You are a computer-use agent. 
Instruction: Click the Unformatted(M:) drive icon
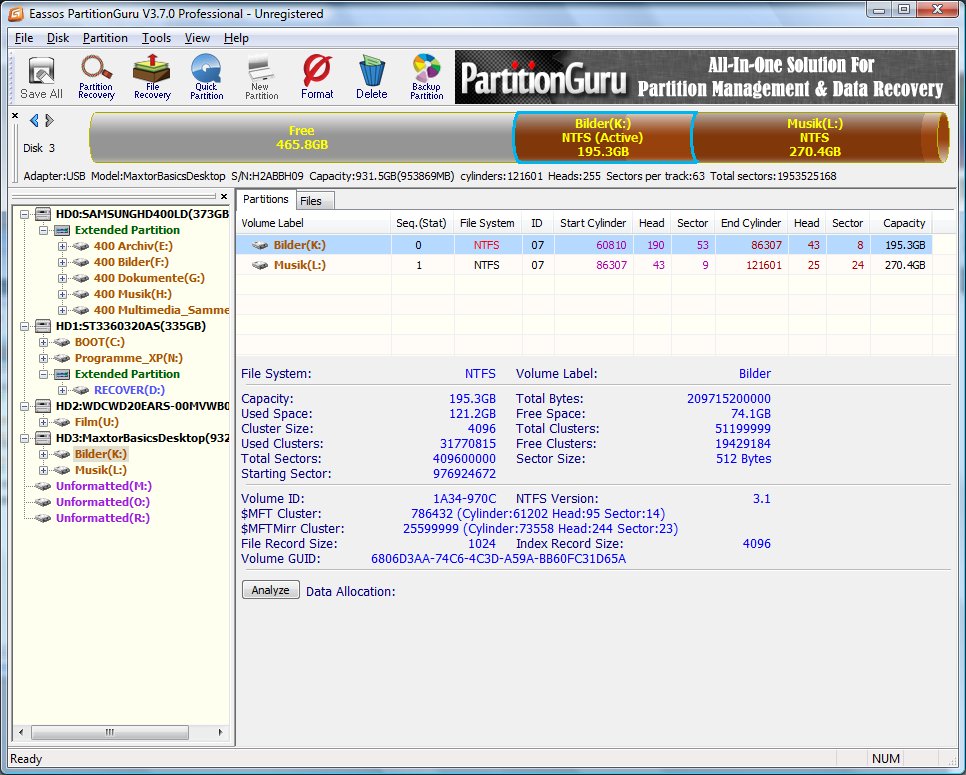(43, 486)
